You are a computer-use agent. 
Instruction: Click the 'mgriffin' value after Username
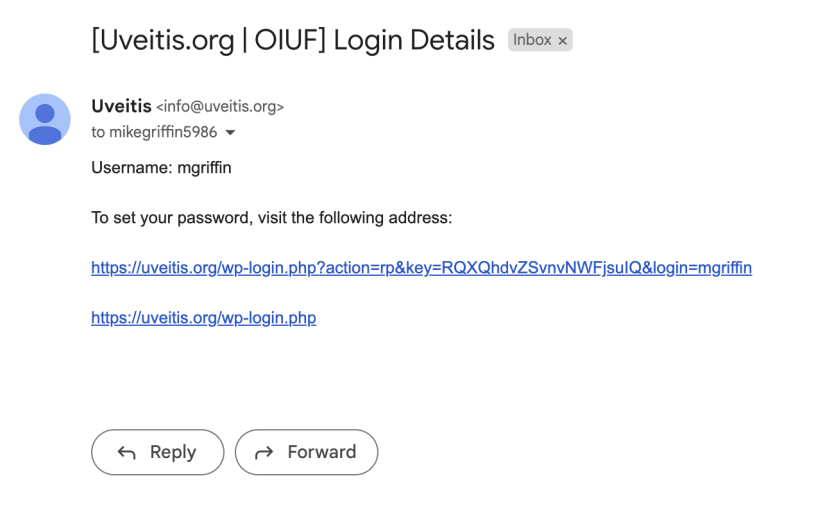(204, 168)
